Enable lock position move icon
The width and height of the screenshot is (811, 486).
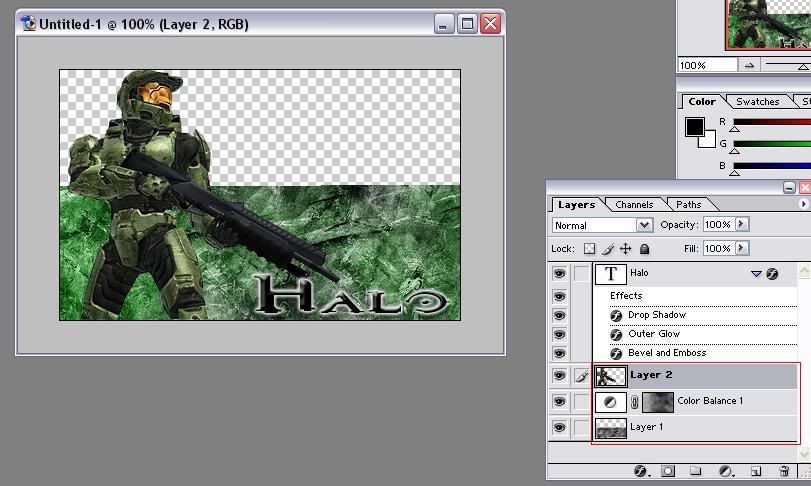coord(626,249)
